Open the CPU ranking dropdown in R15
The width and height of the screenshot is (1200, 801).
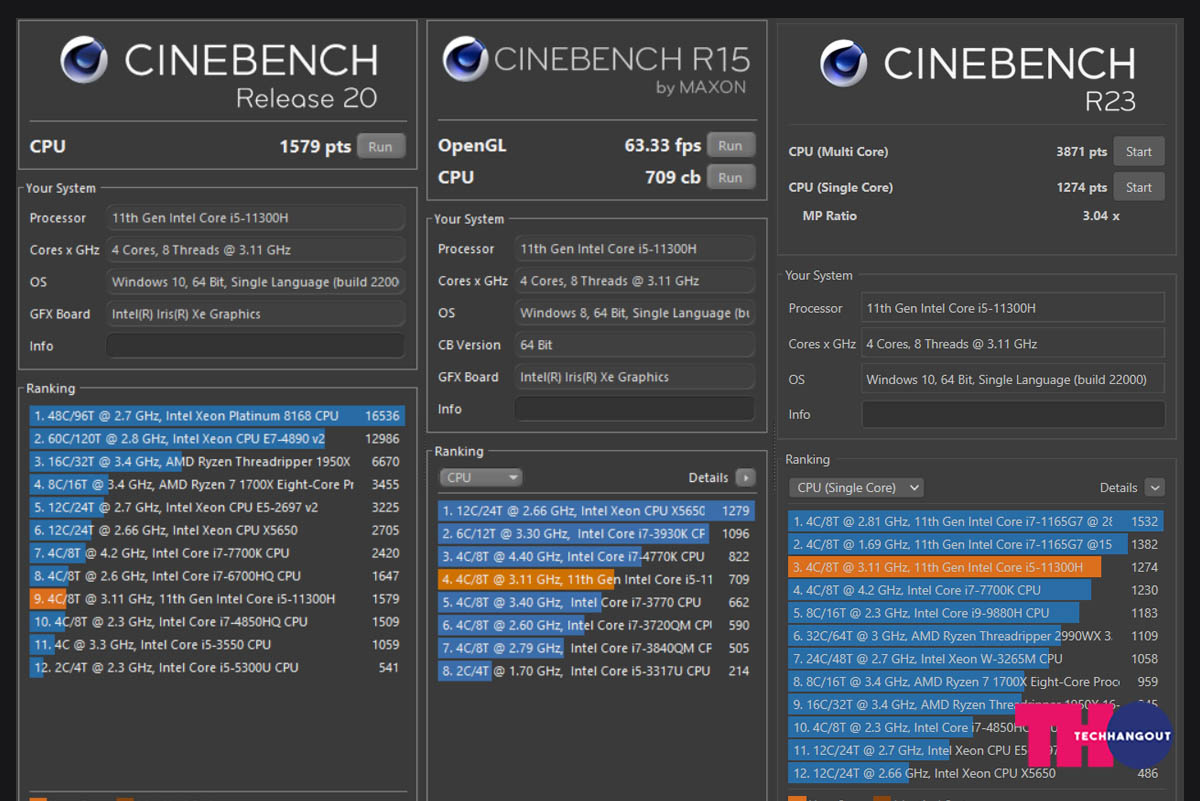pyautogui.click(x=481, y=478)
